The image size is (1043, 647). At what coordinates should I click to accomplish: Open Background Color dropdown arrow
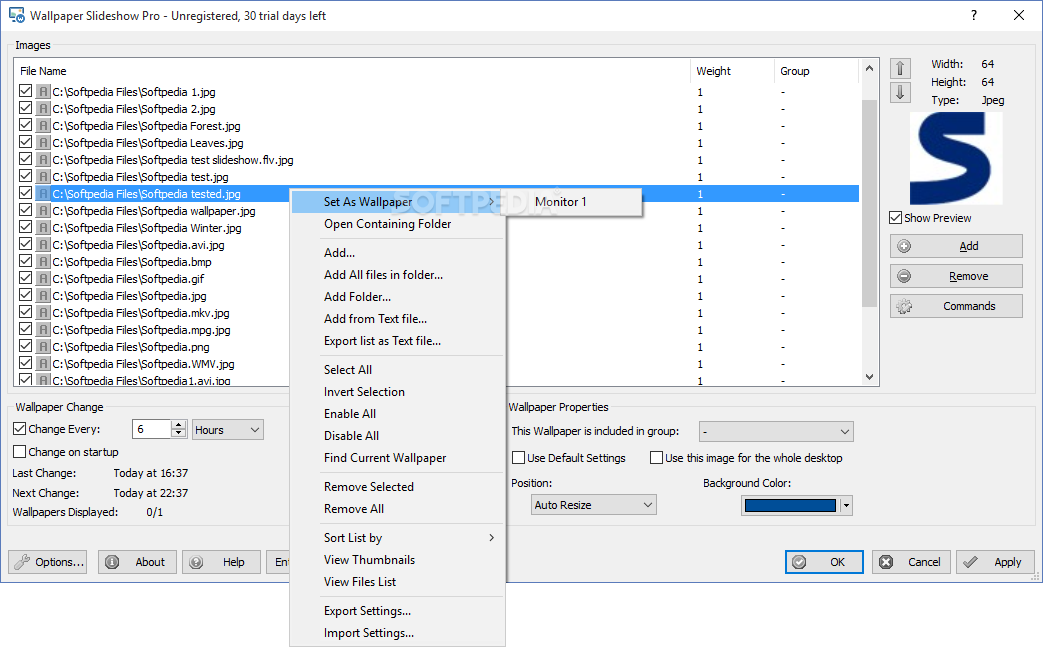[x=846, y=505]
